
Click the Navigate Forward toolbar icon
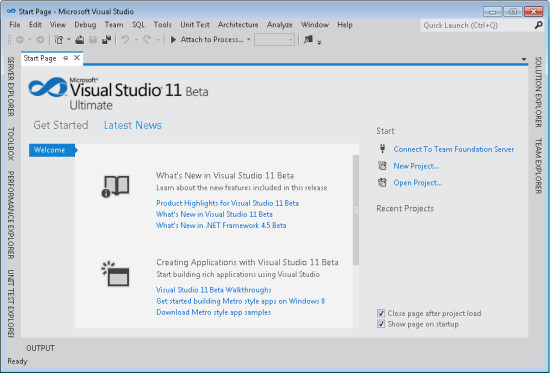pyautogui.click(x=40, y=40)
